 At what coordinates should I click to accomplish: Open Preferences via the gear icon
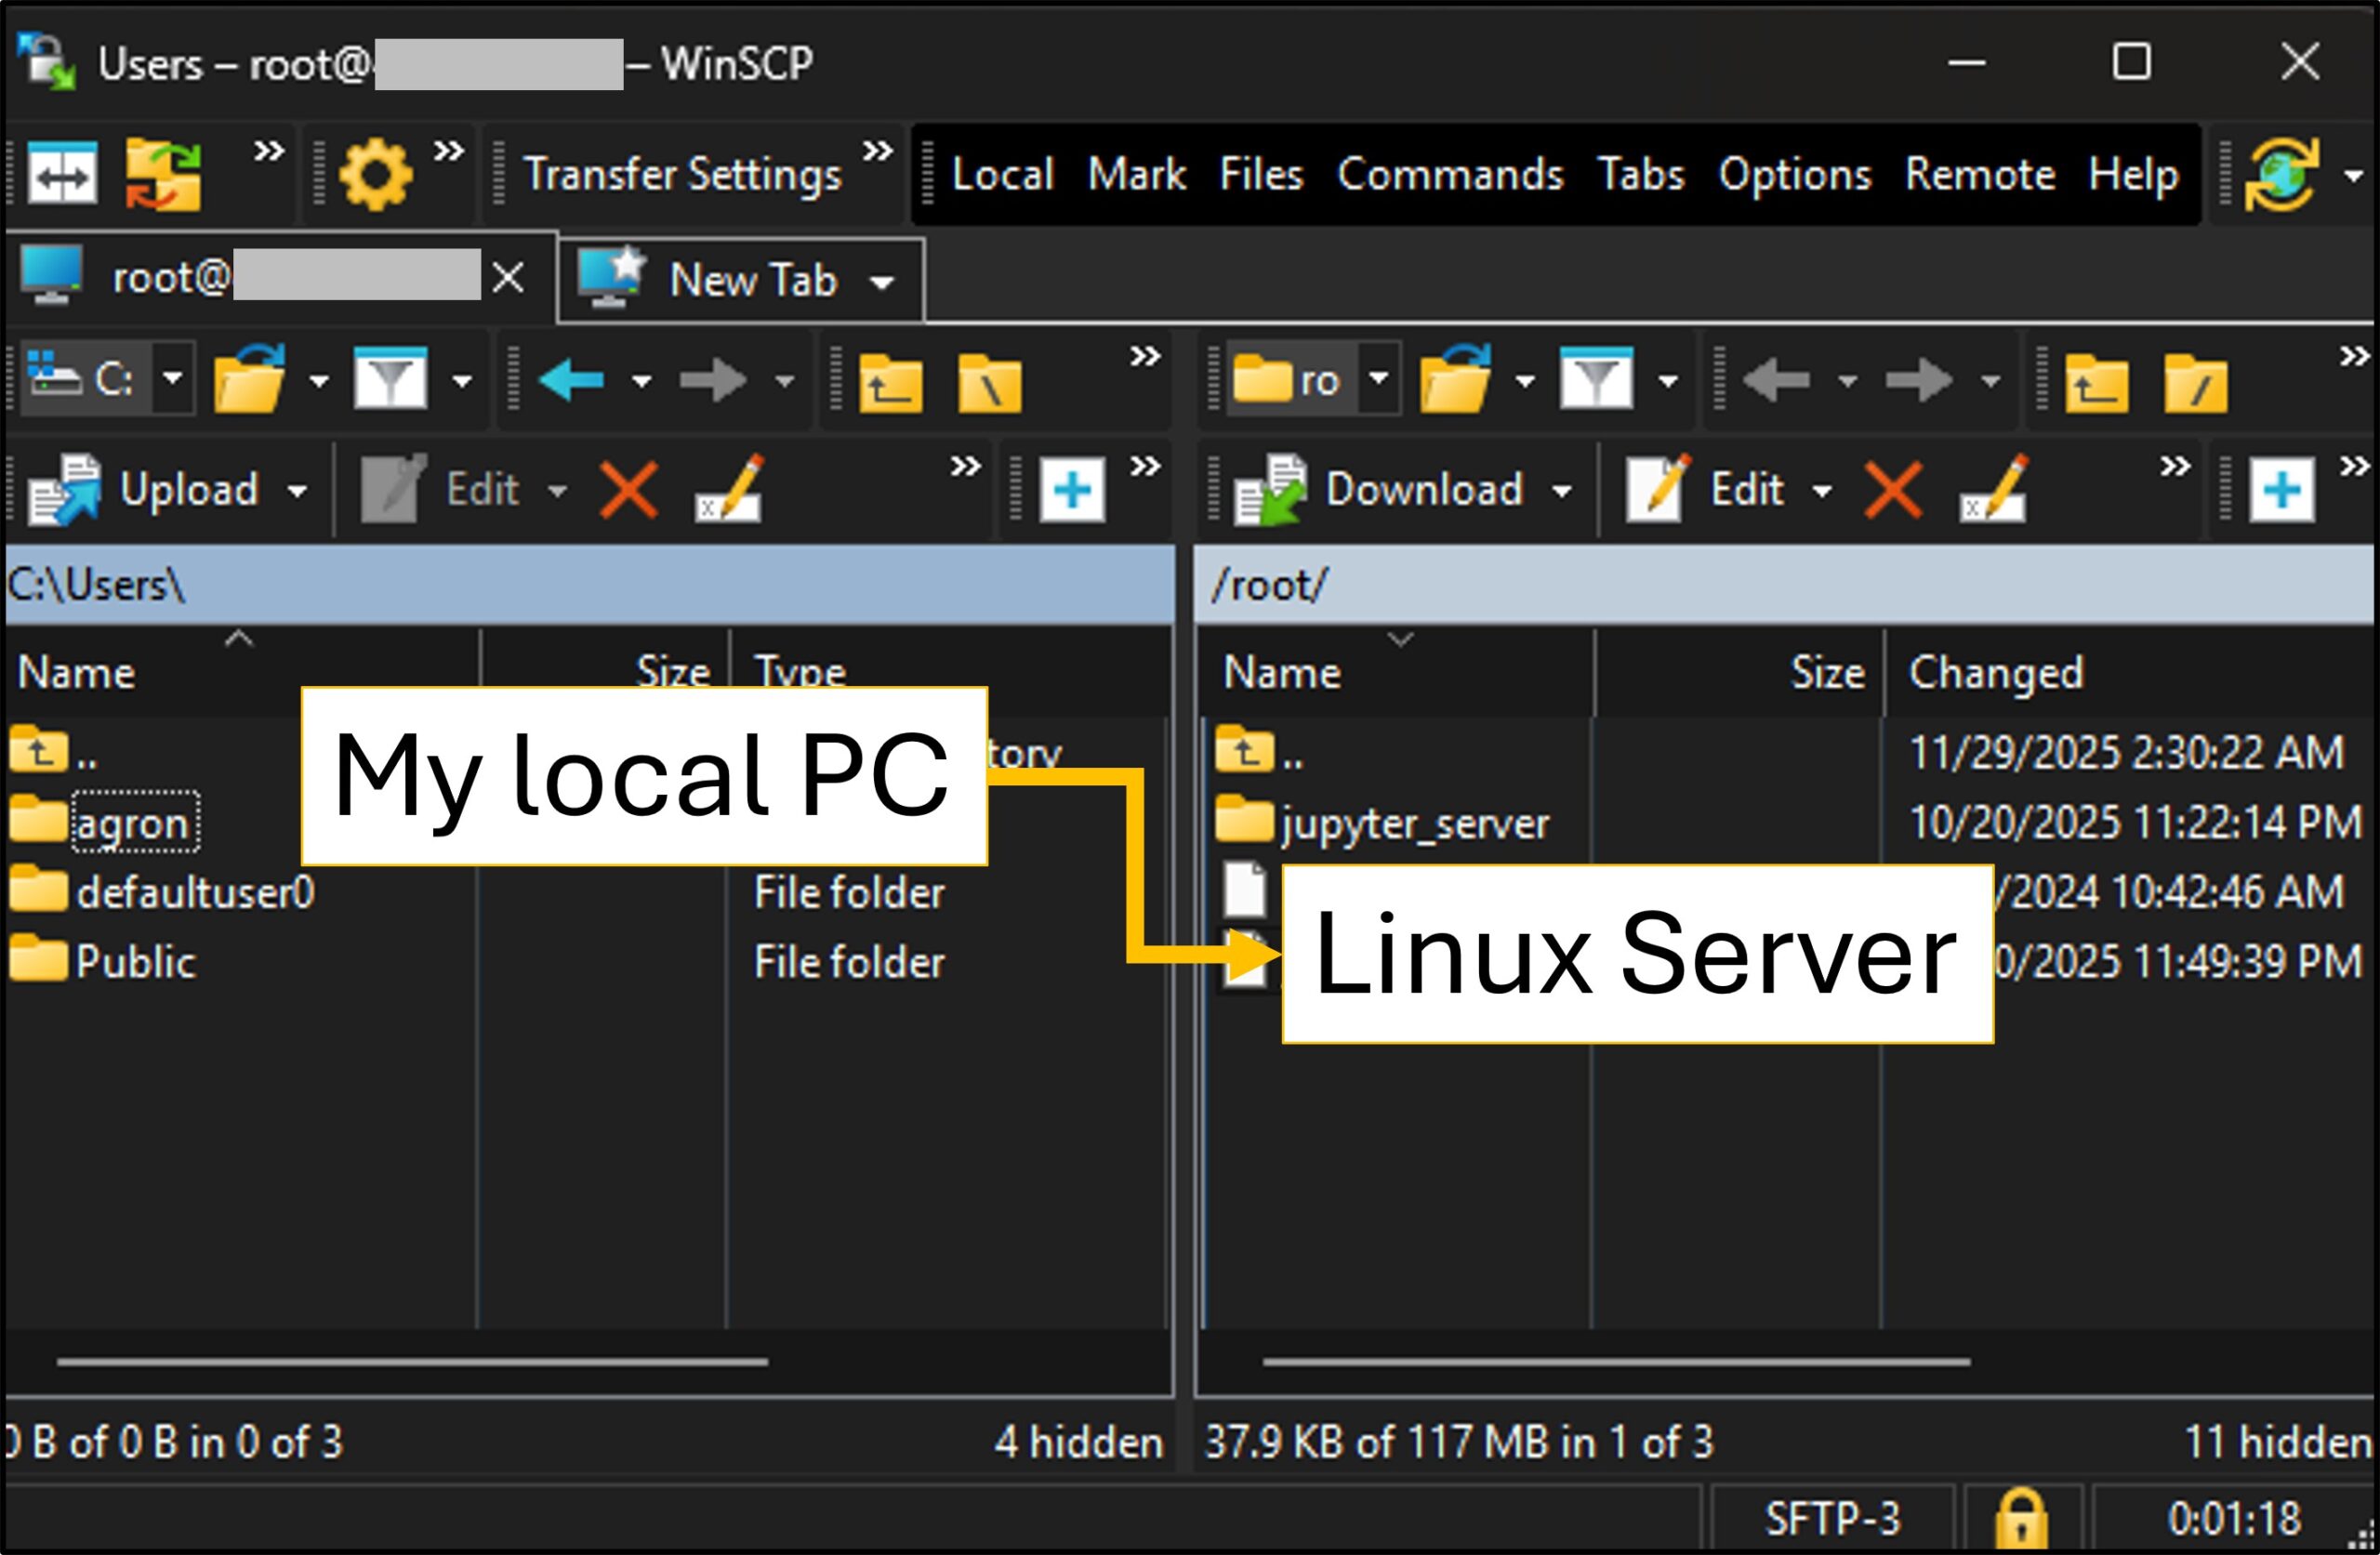point(375,175)
